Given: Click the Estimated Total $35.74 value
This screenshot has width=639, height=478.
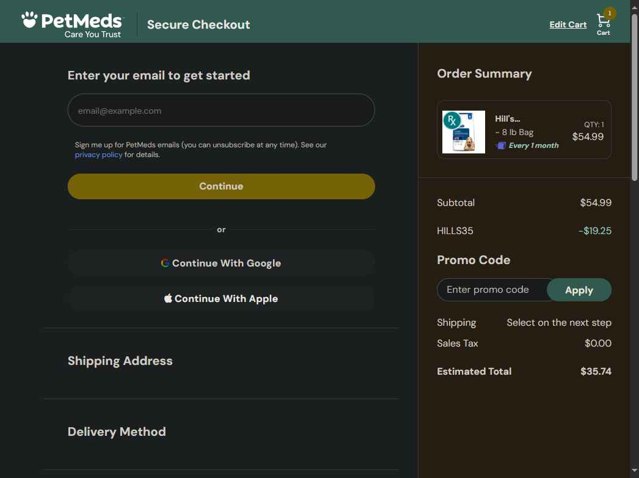Looking at the screenshot, I should (596, 371).
